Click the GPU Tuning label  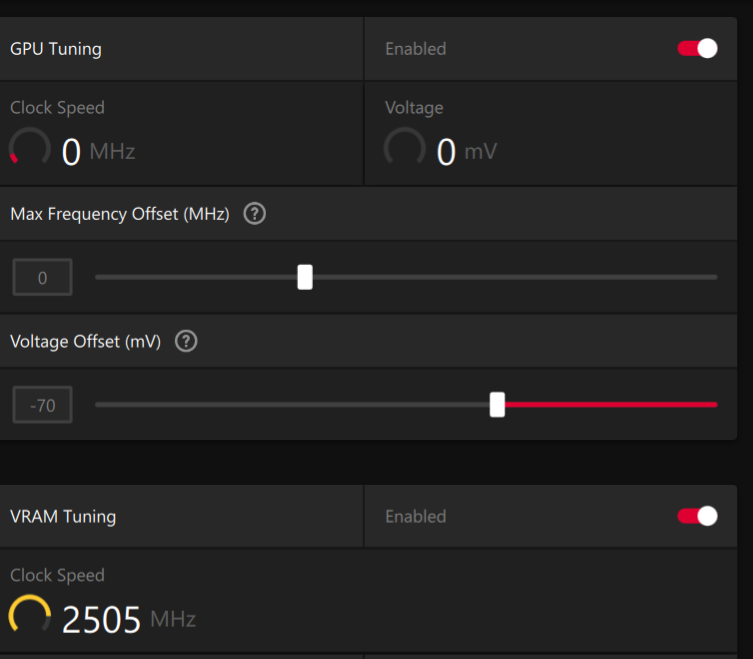56,49
